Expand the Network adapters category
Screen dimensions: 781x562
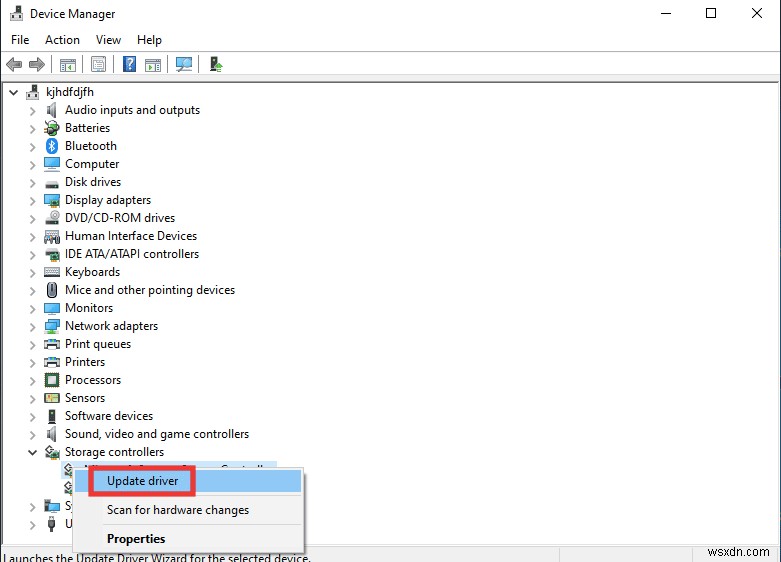[x=32, y=327]
